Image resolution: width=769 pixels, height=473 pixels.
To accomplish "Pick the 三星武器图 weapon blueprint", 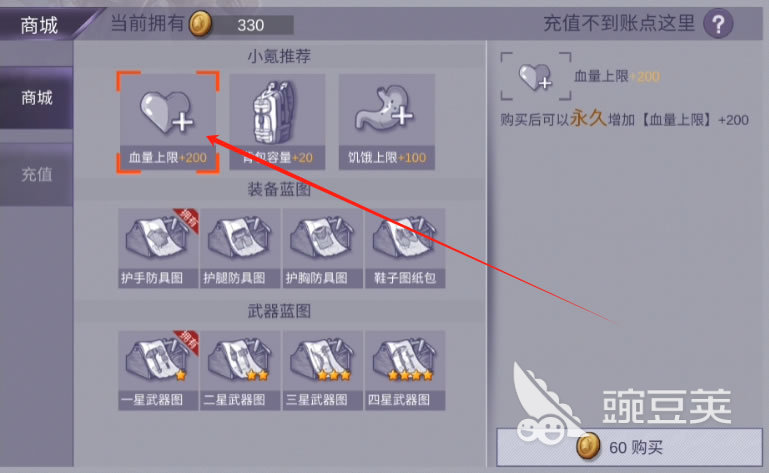I will (323, 370).
